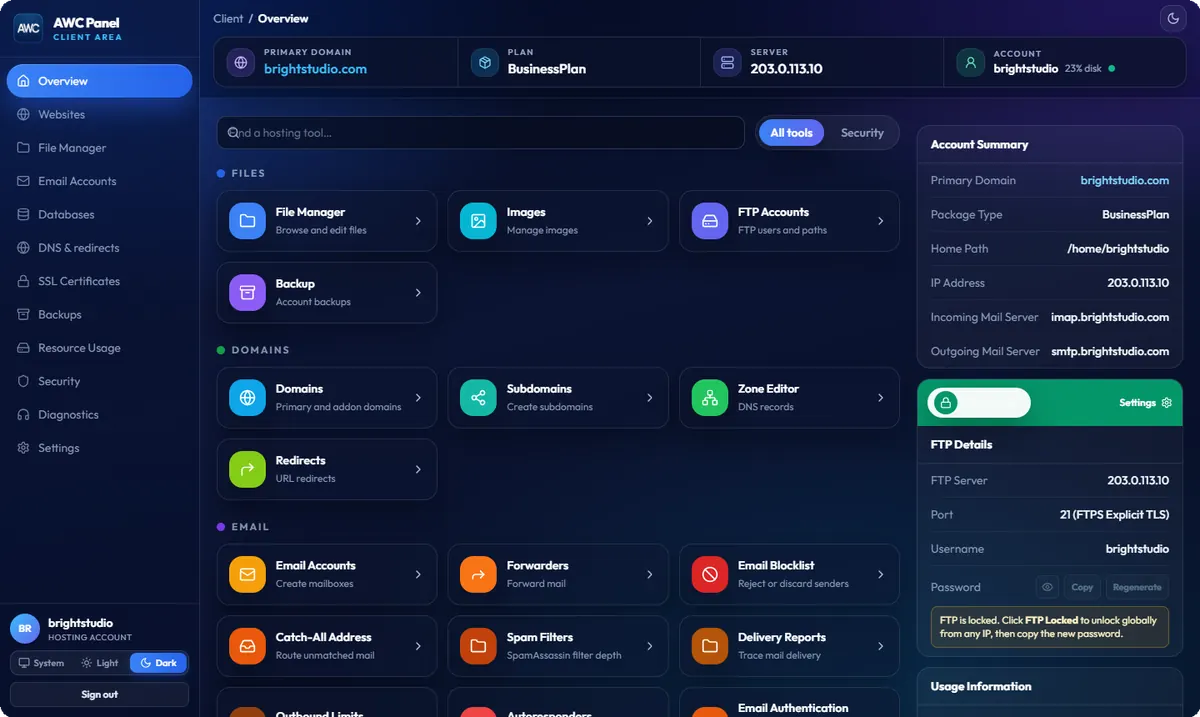Expand Zone Editor card chevron
This screenshot has height=717, width=1200.
(880, 398)
